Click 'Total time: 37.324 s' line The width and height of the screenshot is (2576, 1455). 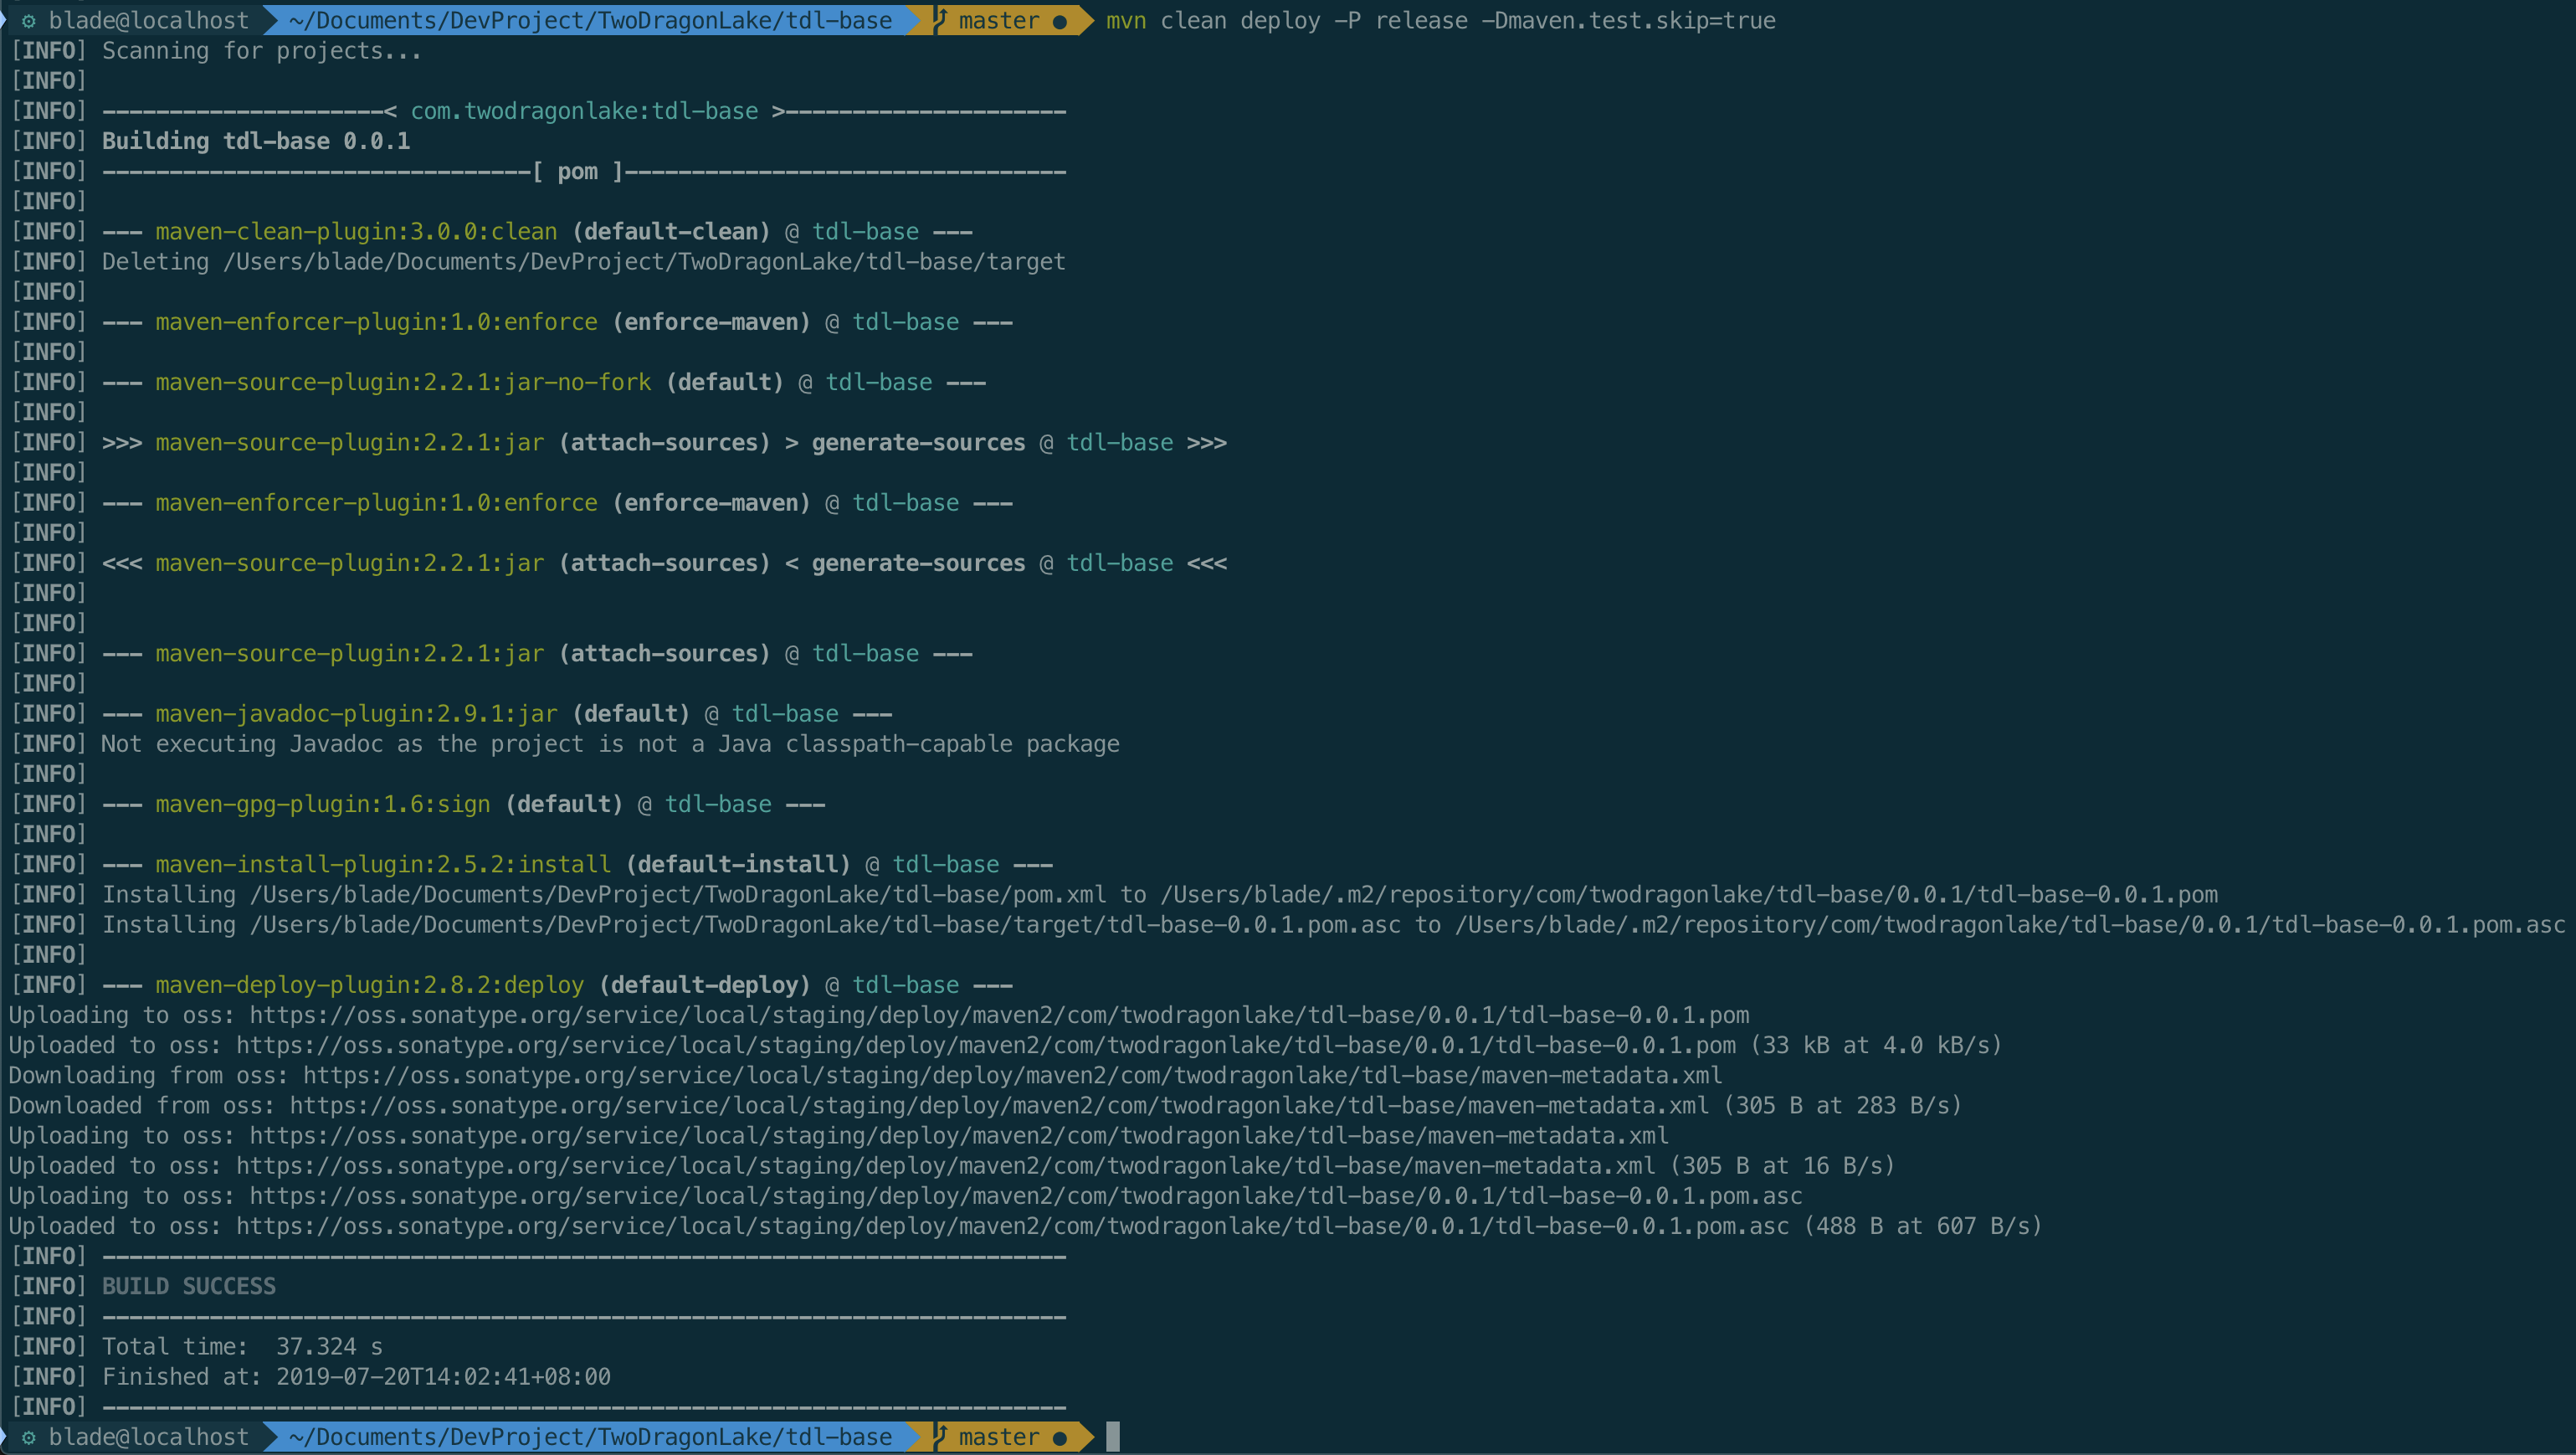coord(243,1347)
